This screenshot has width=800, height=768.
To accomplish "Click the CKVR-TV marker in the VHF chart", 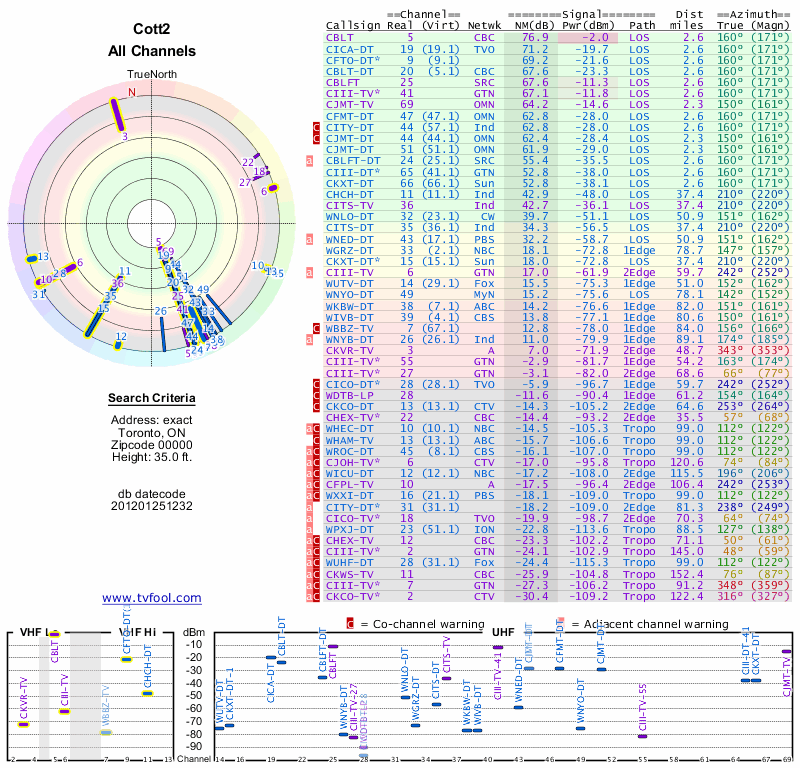I will coord(23,725).
